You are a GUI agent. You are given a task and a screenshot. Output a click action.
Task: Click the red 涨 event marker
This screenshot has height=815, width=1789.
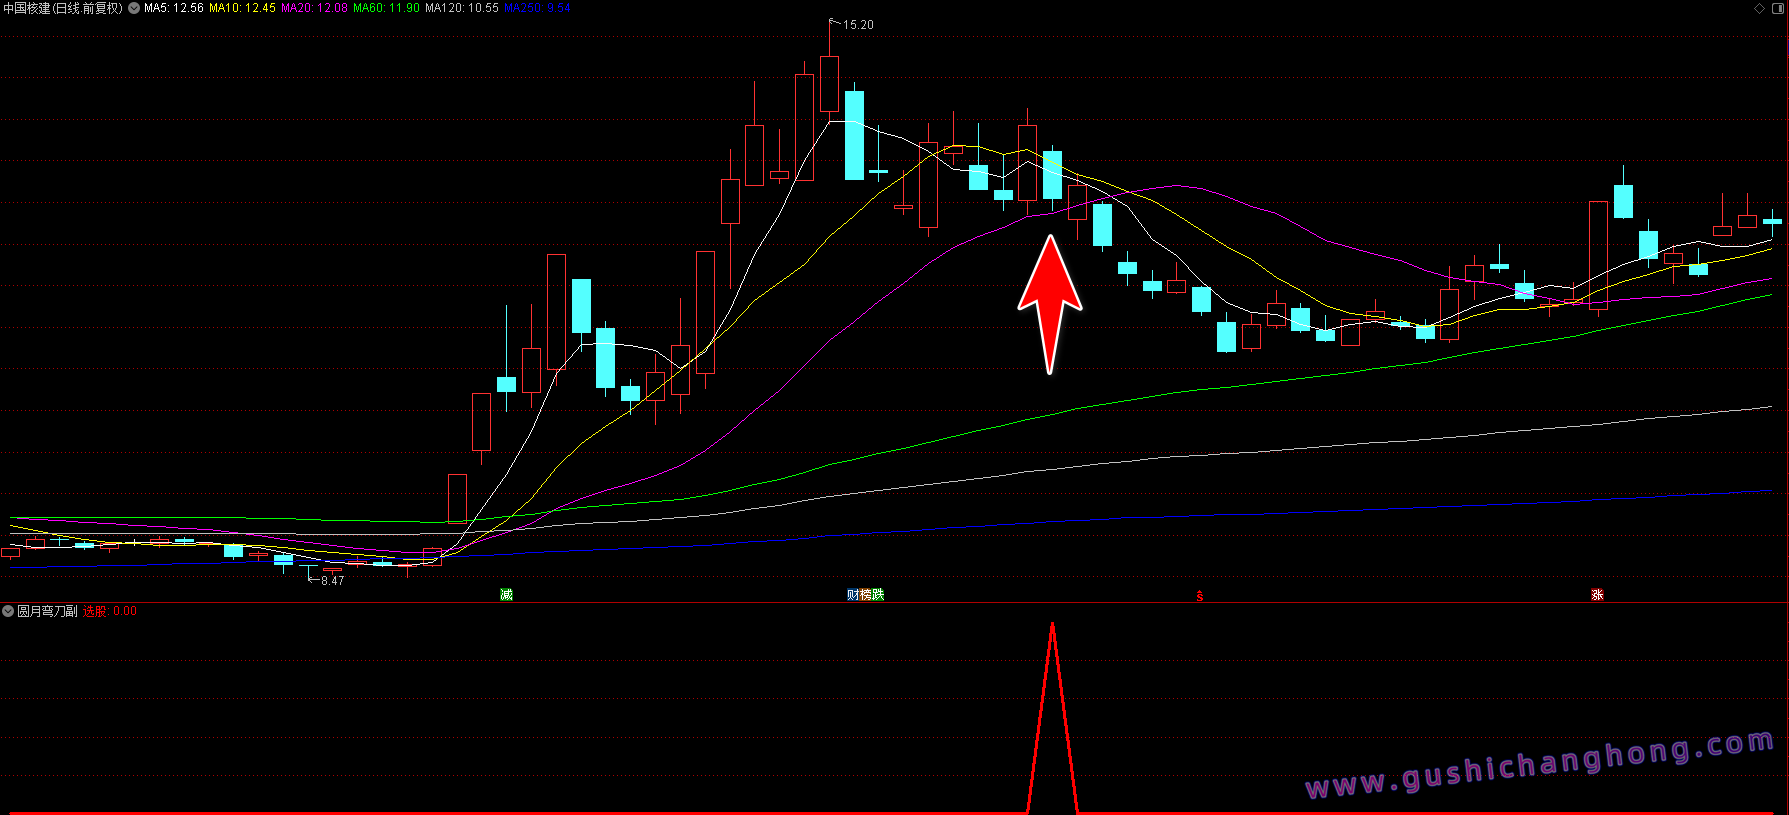[x=1597, y=595]
